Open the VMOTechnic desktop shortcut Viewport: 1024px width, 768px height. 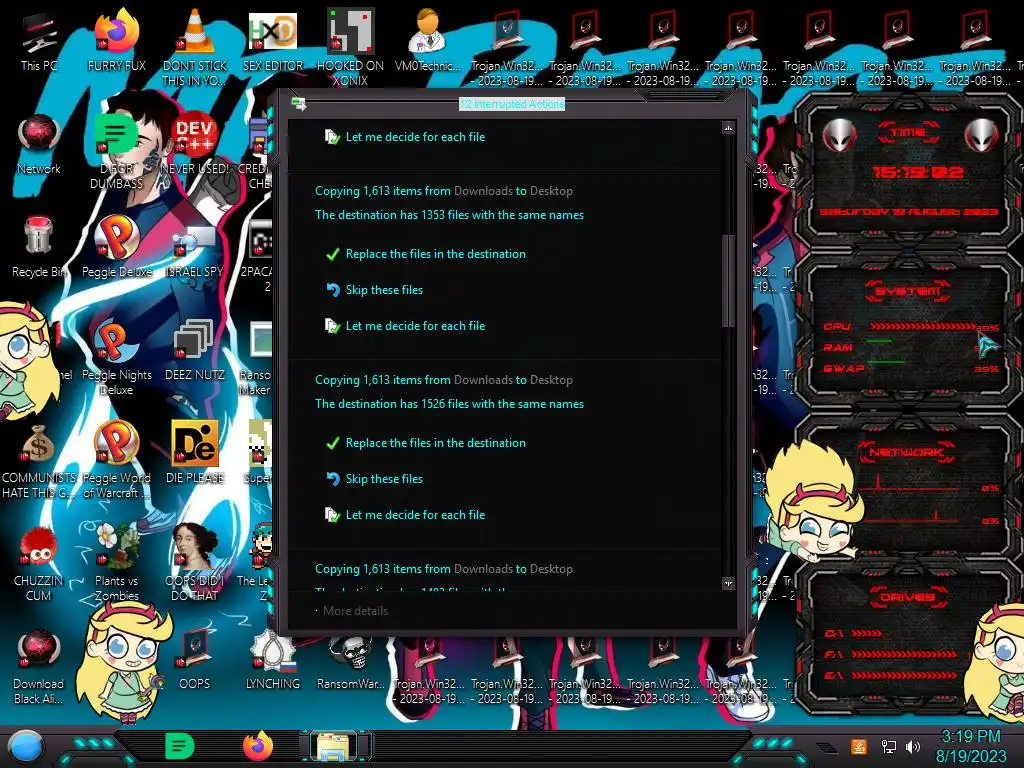(x=428, y=40)
